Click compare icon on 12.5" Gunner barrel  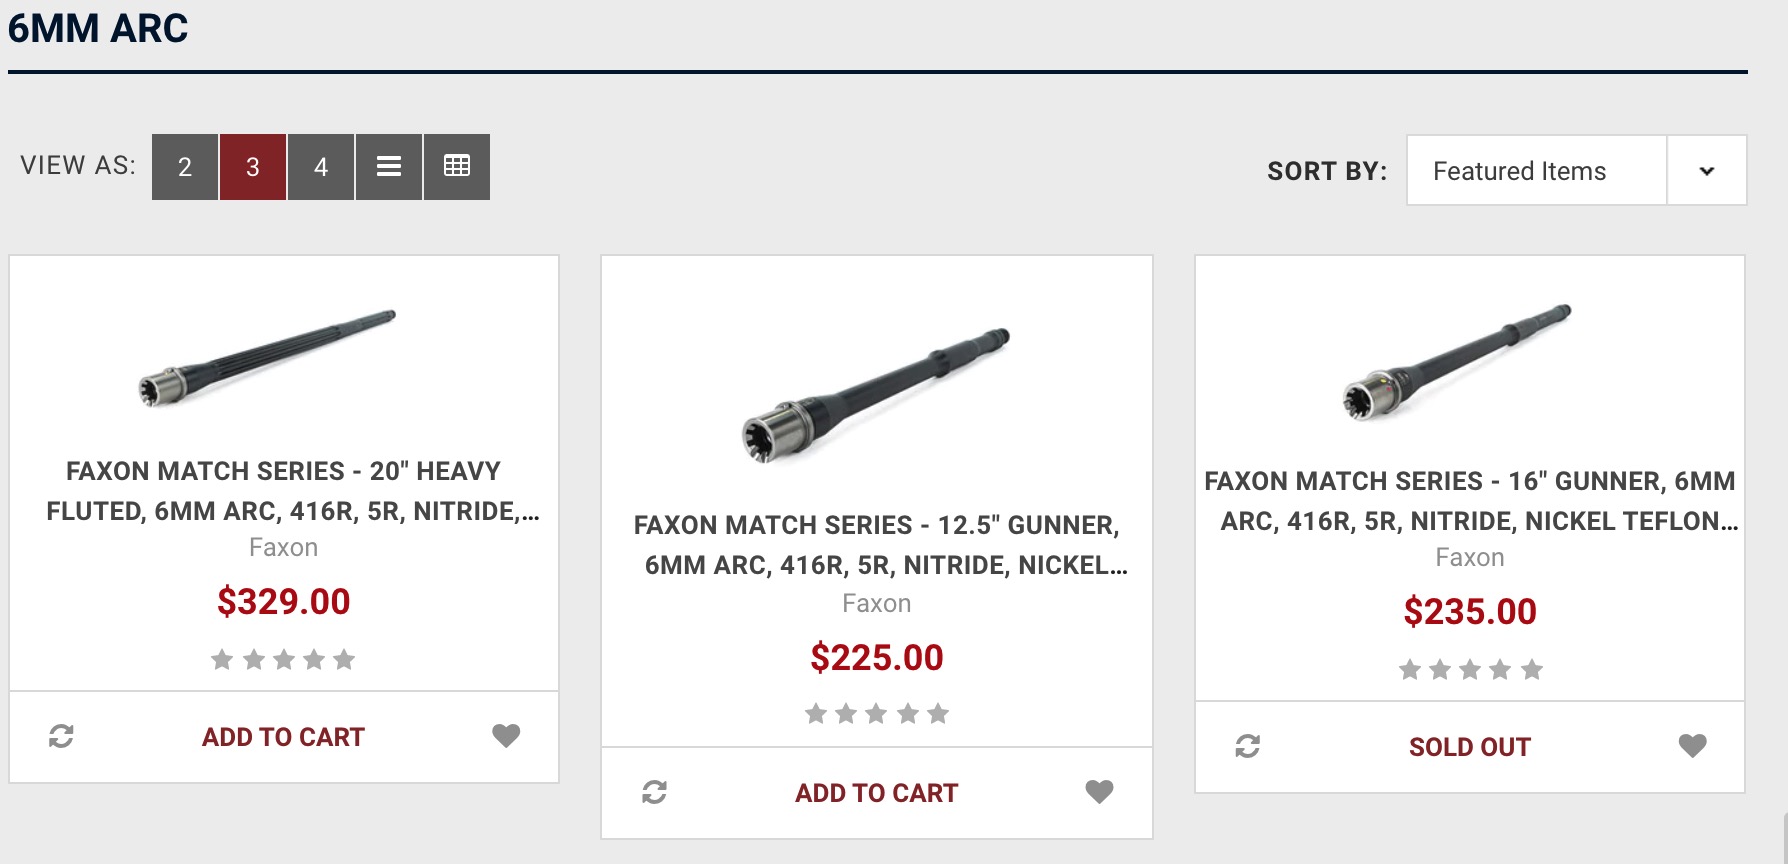click(654, 793)
